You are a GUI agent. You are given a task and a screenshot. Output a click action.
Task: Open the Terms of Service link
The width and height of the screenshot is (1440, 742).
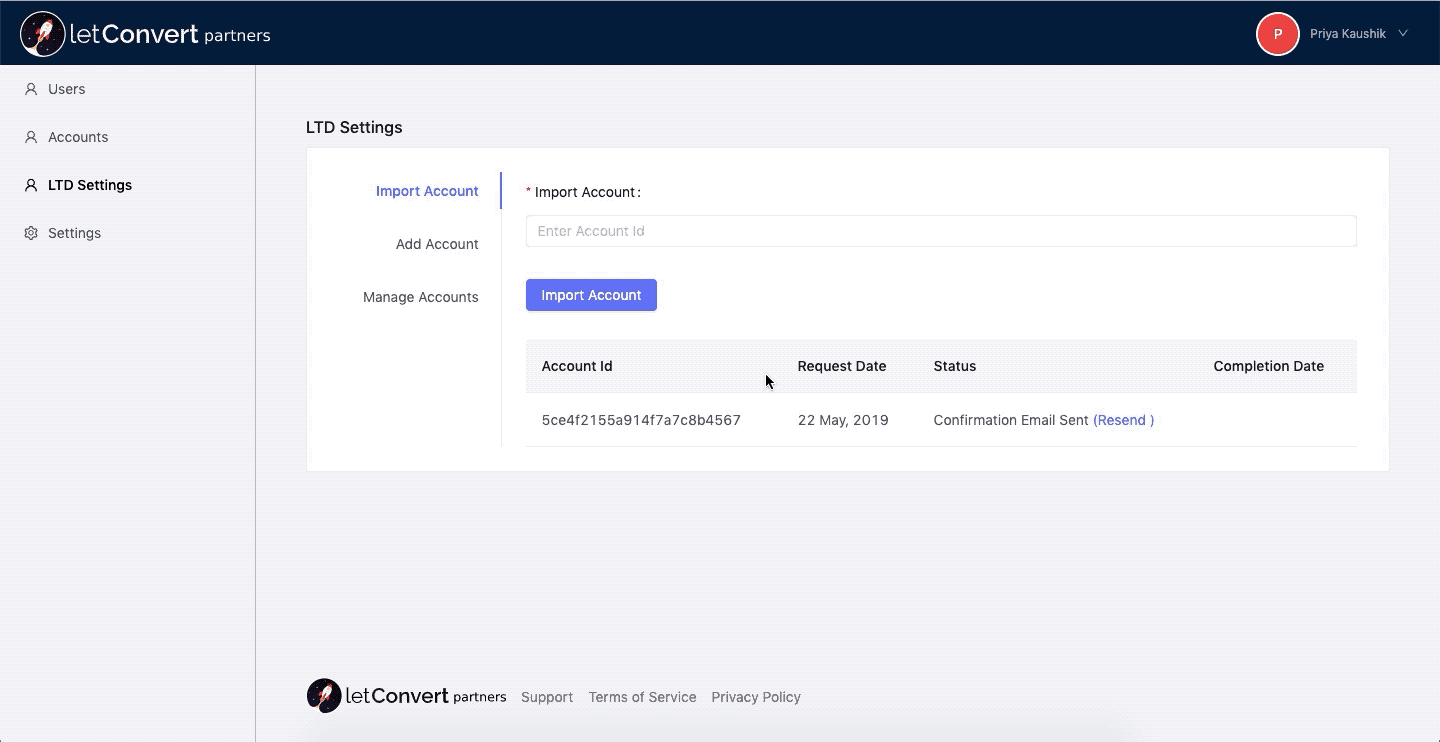(x=642, y=697)
